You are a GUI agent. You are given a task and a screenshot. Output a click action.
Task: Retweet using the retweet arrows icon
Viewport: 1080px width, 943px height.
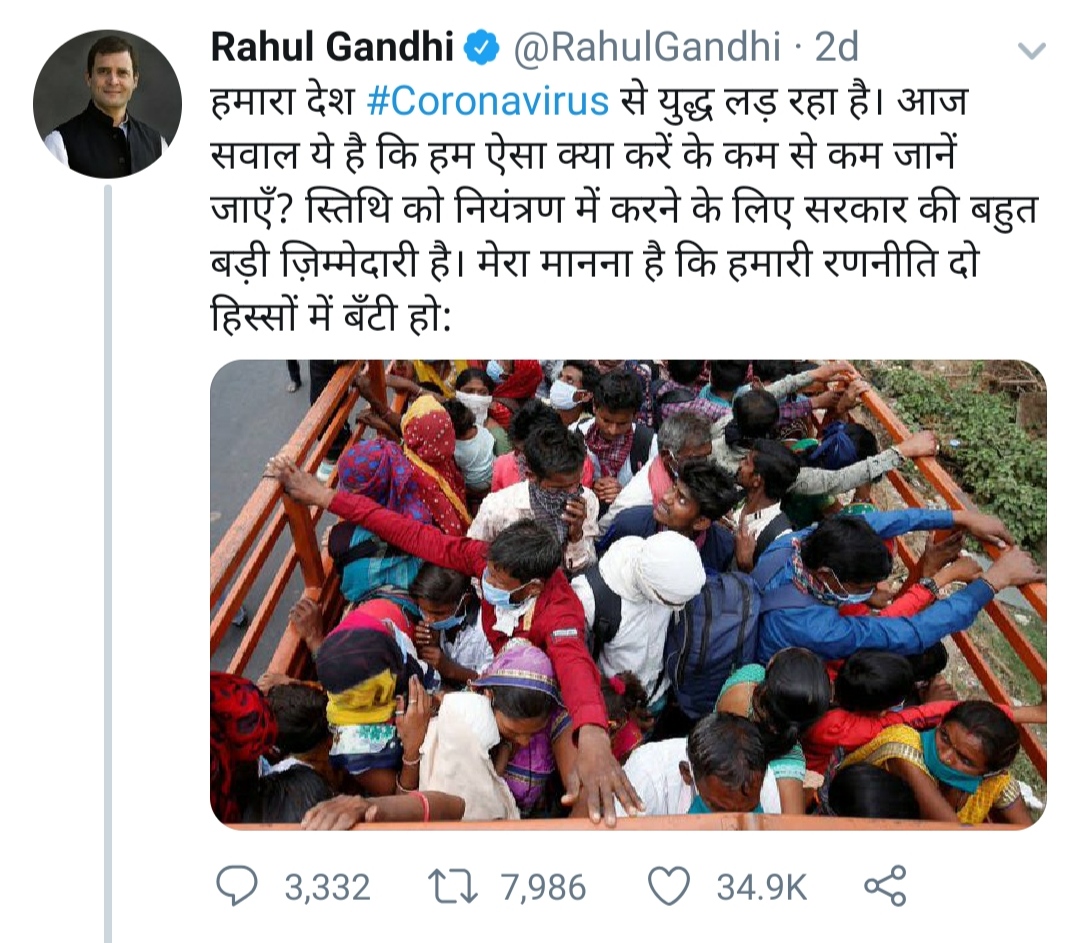(x=451, y=886)
